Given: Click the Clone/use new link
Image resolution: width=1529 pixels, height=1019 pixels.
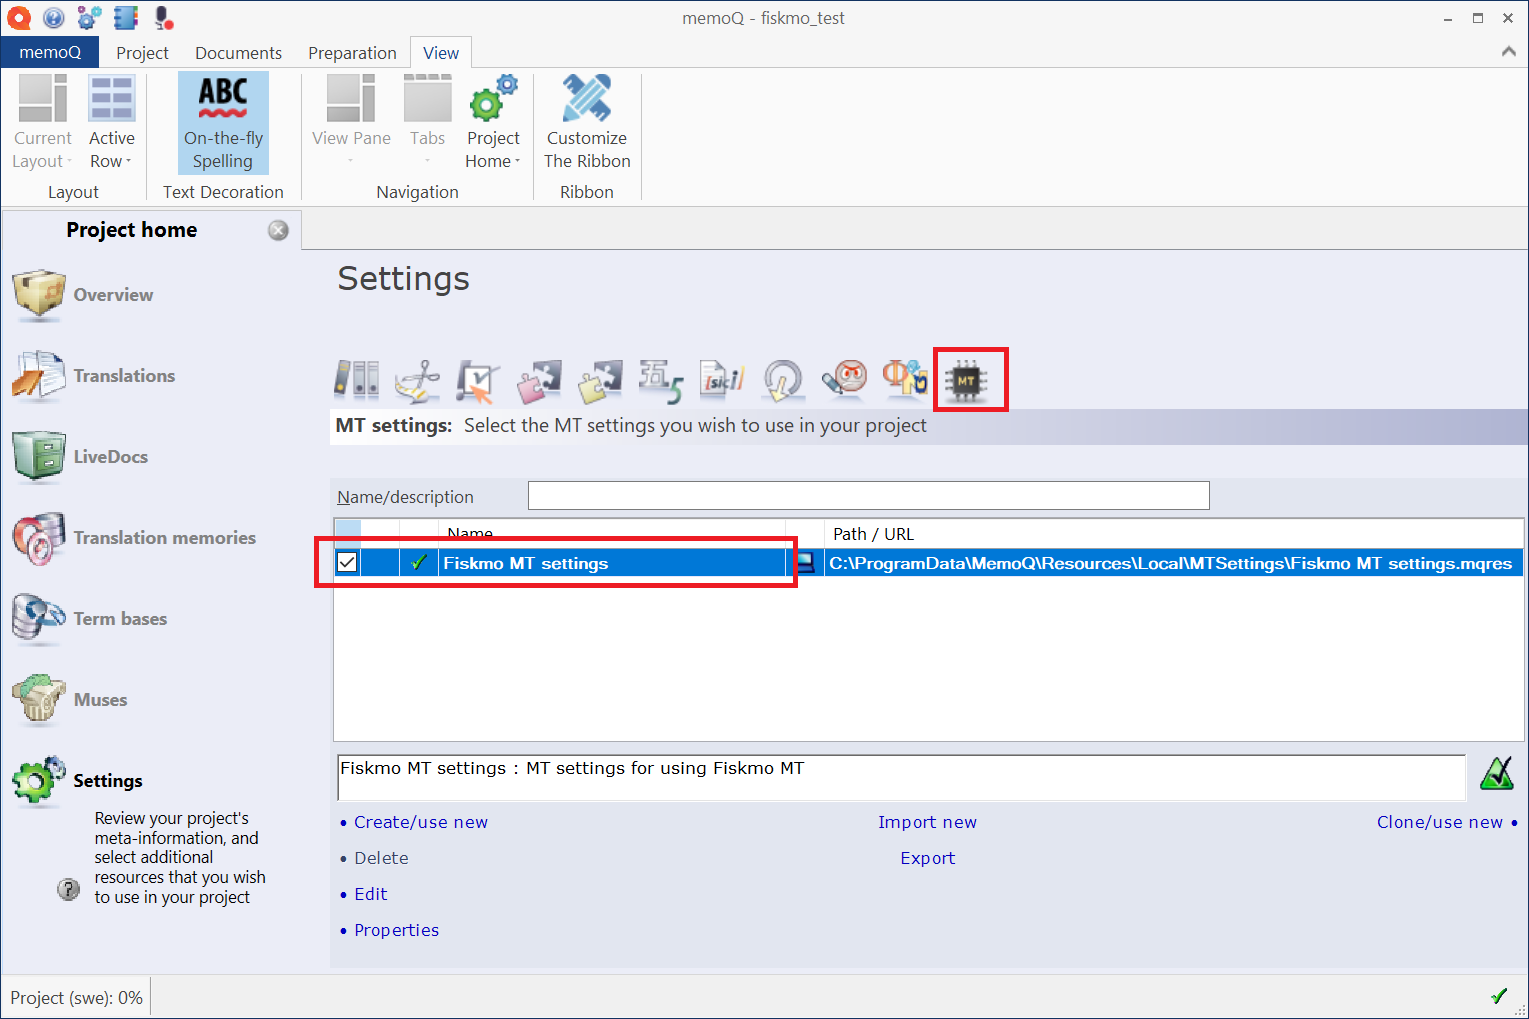Looking at the screenshot, I should [1440, 822].
